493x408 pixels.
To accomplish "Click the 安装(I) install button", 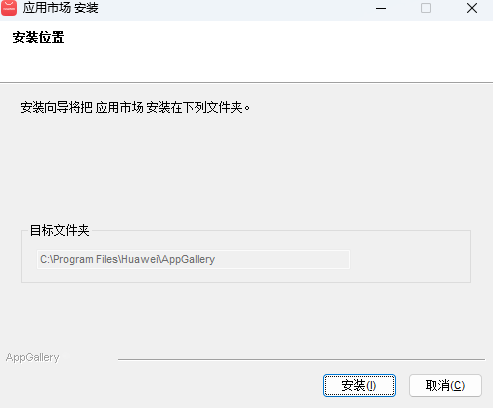I will click(x=359, y=385).
